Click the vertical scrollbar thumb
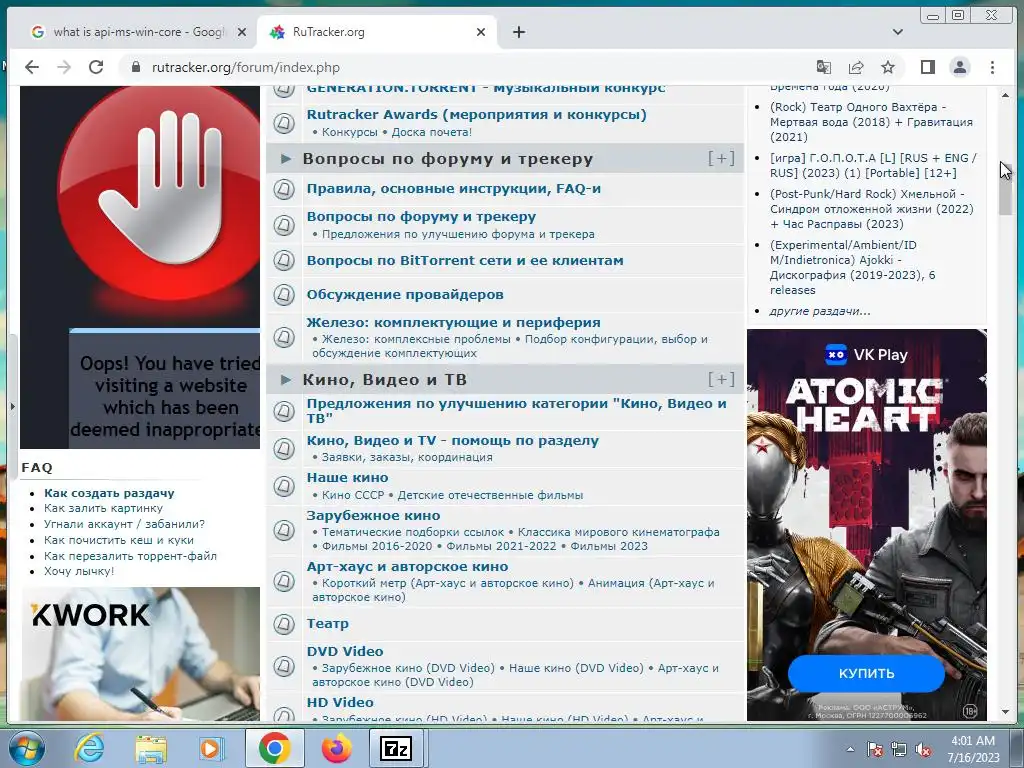 click(1005, 189)
